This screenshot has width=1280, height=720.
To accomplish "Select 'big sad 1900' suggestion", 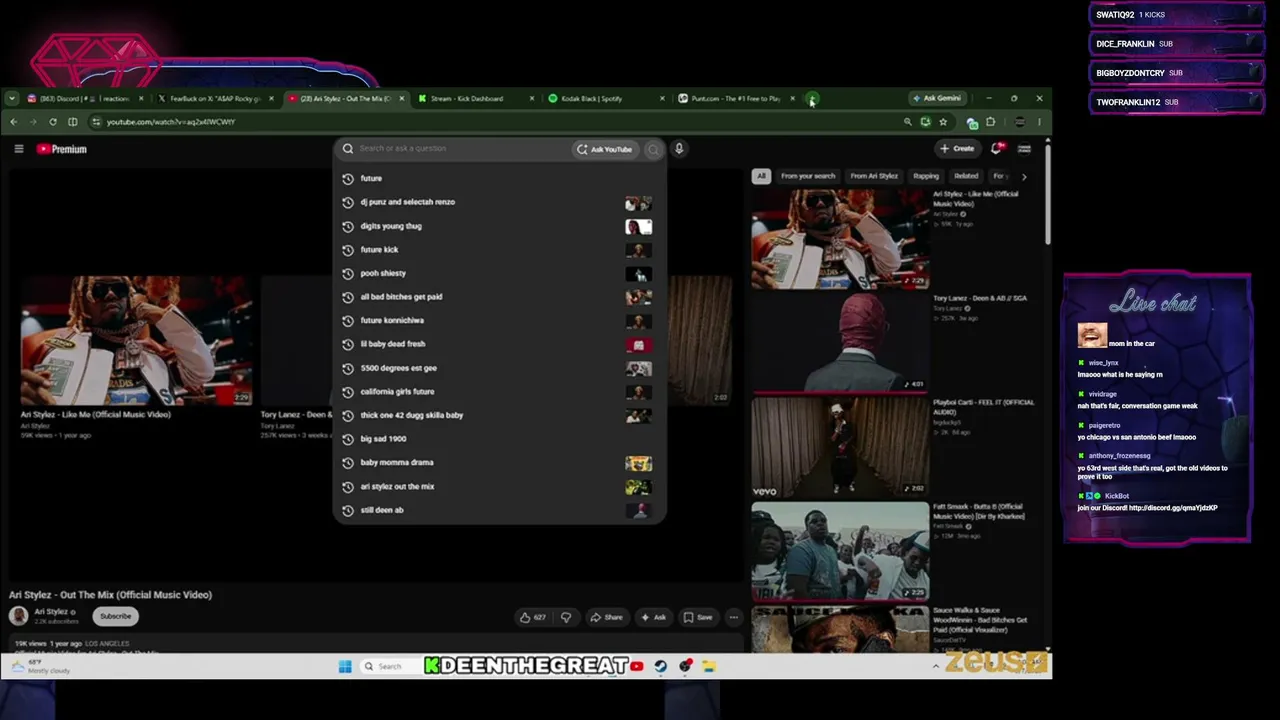I will point(499,439).
